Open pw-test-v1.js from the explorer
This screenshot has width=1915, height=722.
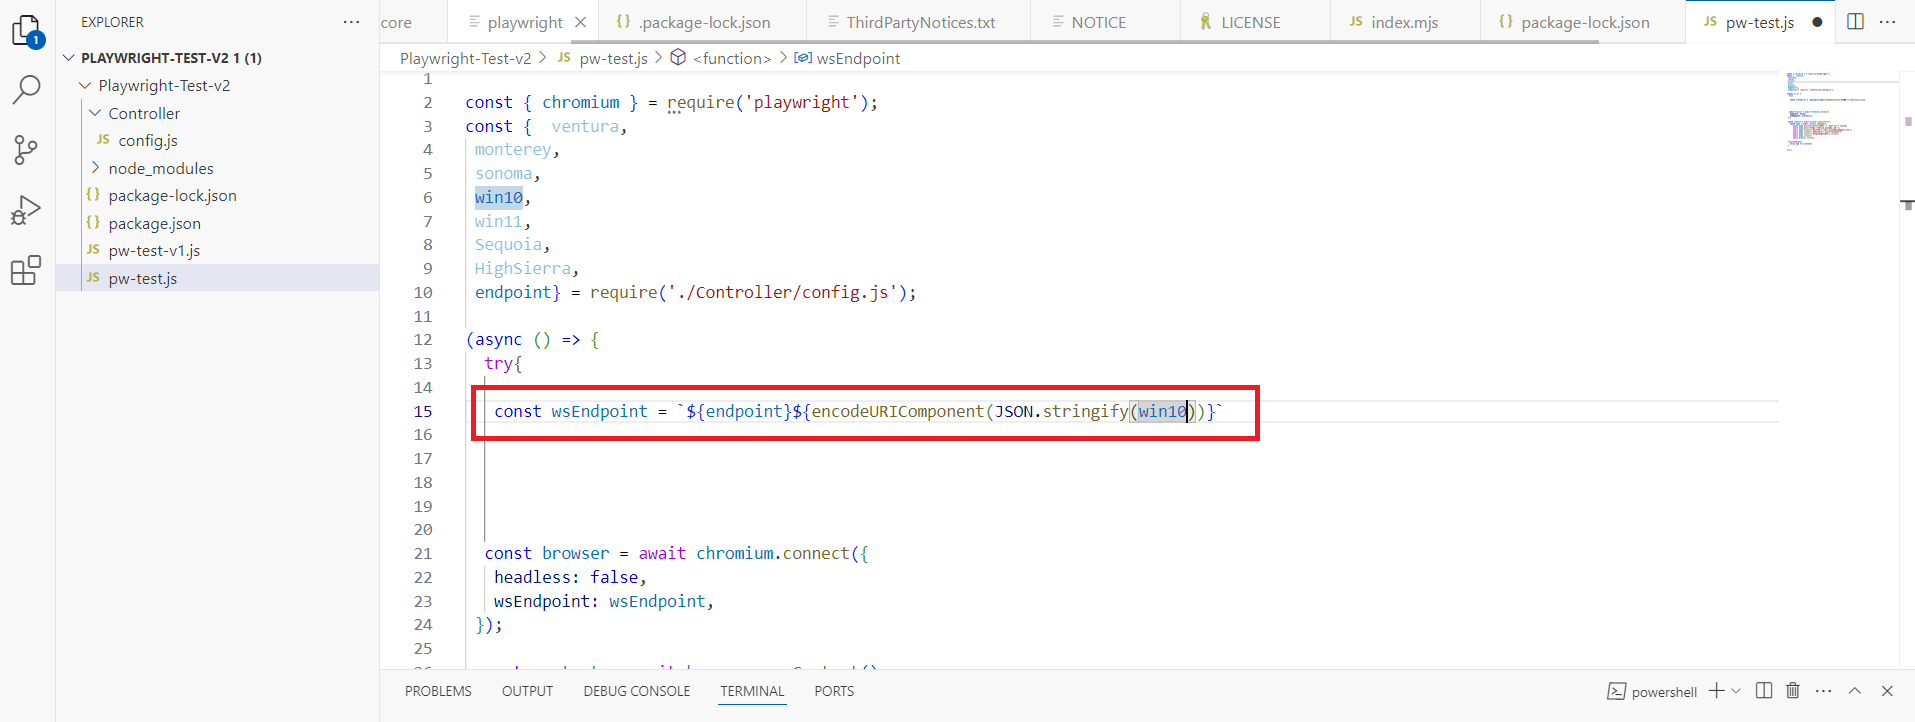pyautogui.click(x=154, y=250)
